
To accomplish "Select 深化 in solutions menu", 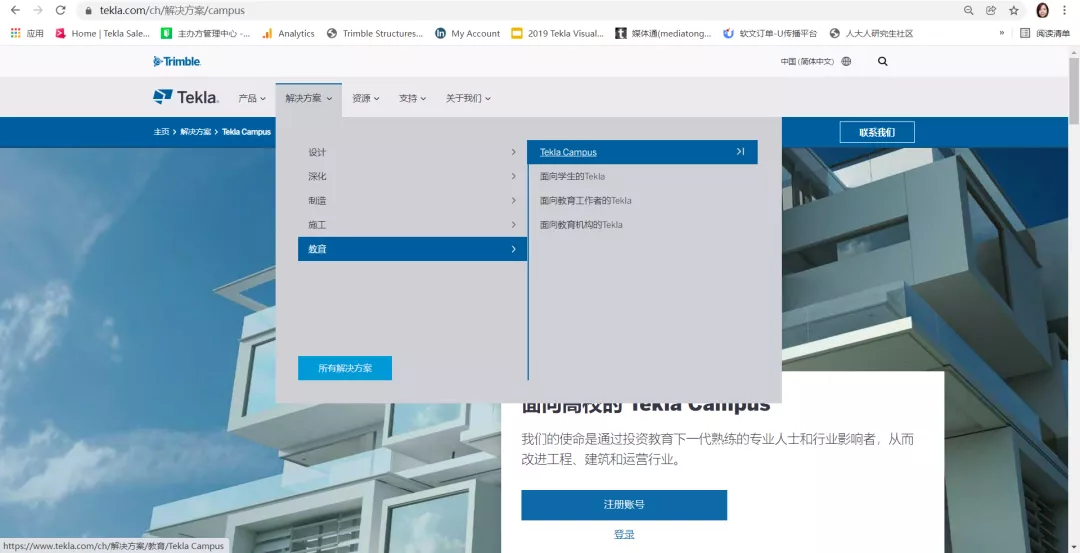I will 412,176.
